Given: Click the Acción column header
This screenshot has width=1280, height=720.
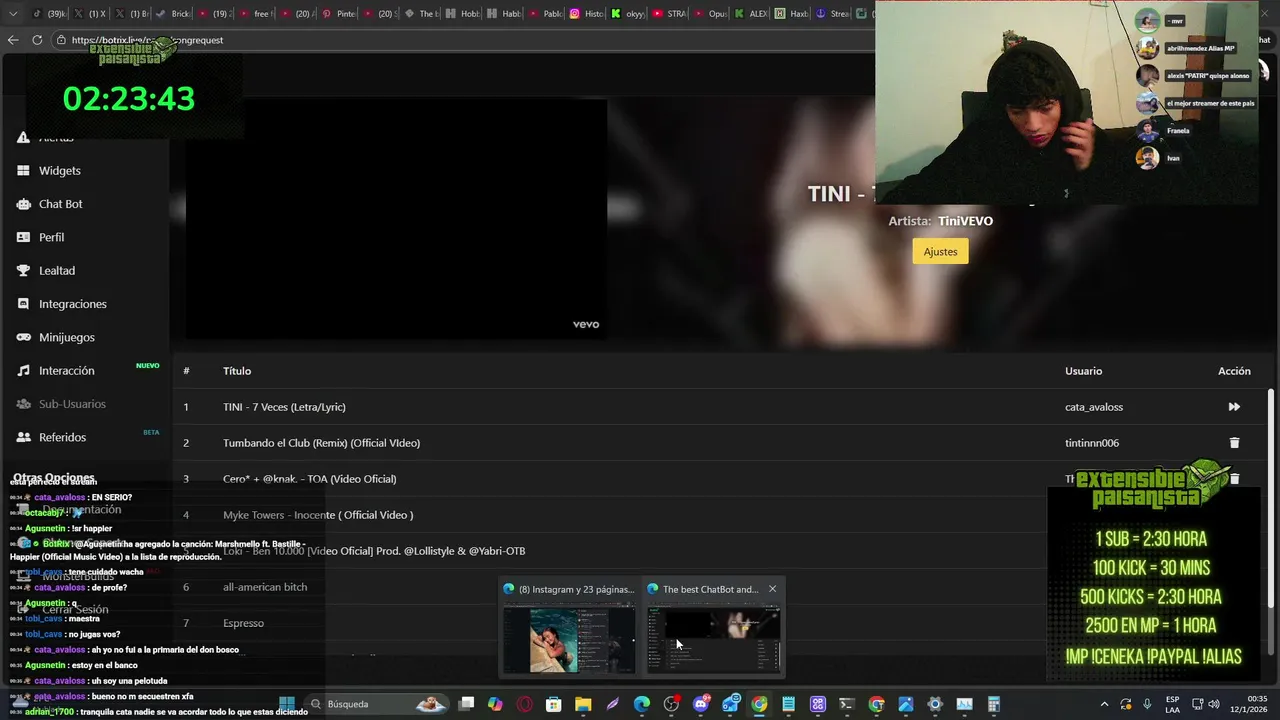Looking at the screenshot, I should point(1234,371).
